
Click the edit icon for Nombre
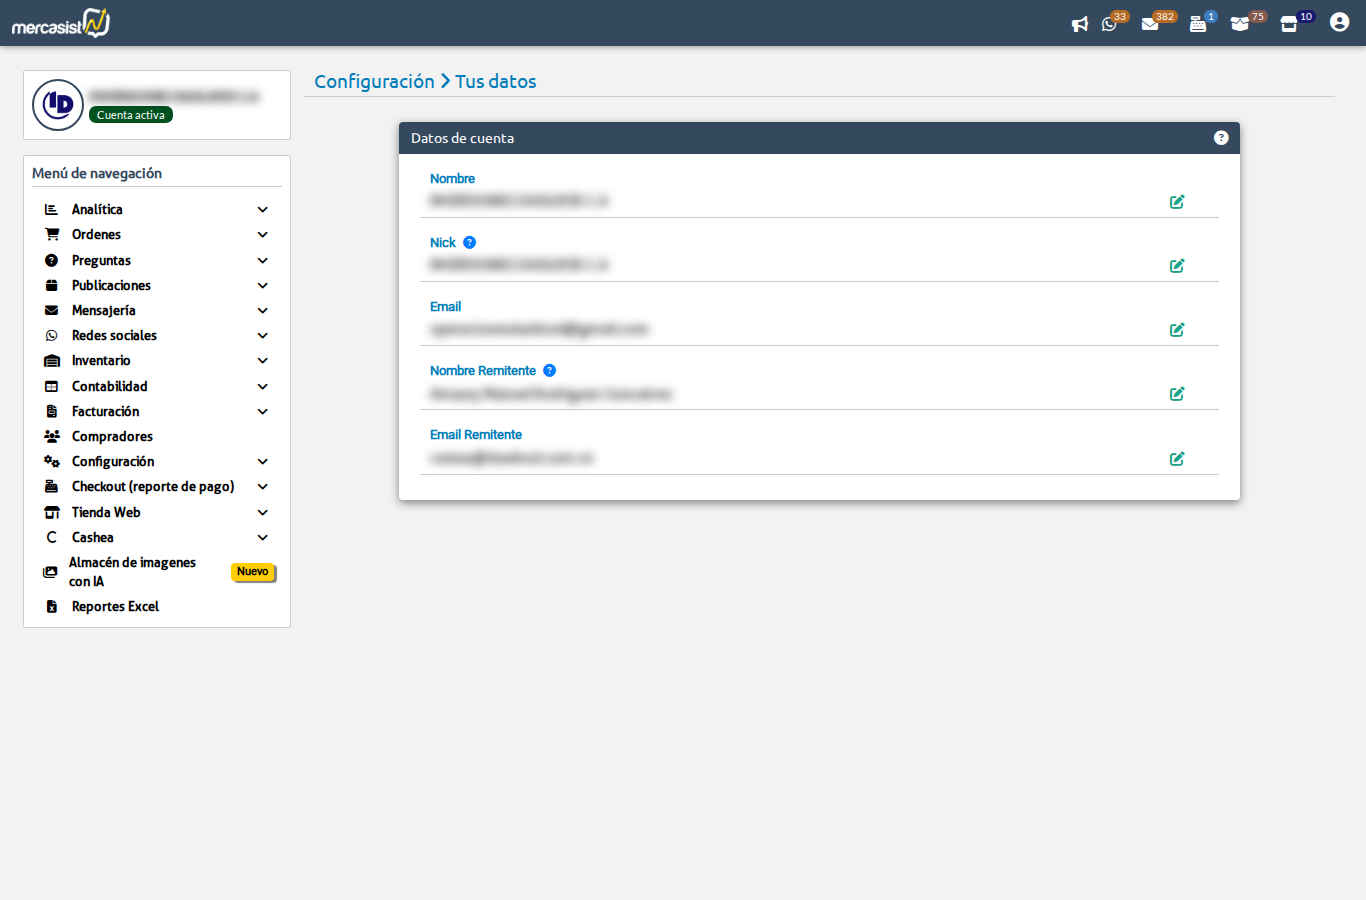pyautogui.click(x=1177, y=202)
